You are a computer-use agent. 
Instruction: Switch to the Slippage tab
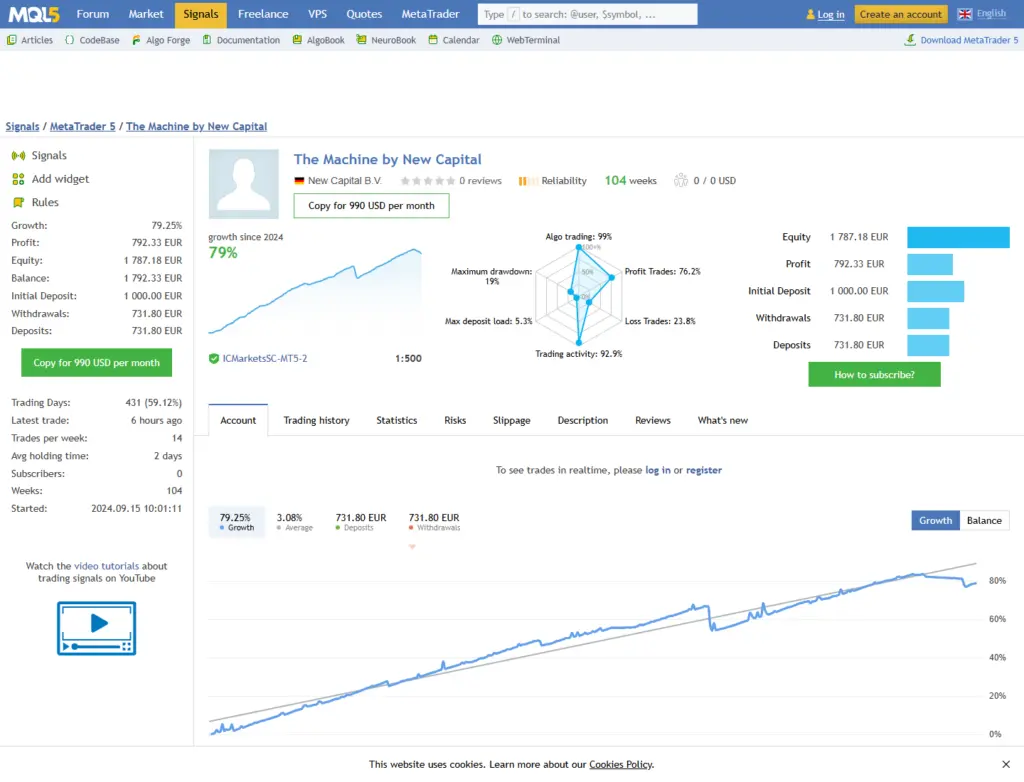pos(511,420)
